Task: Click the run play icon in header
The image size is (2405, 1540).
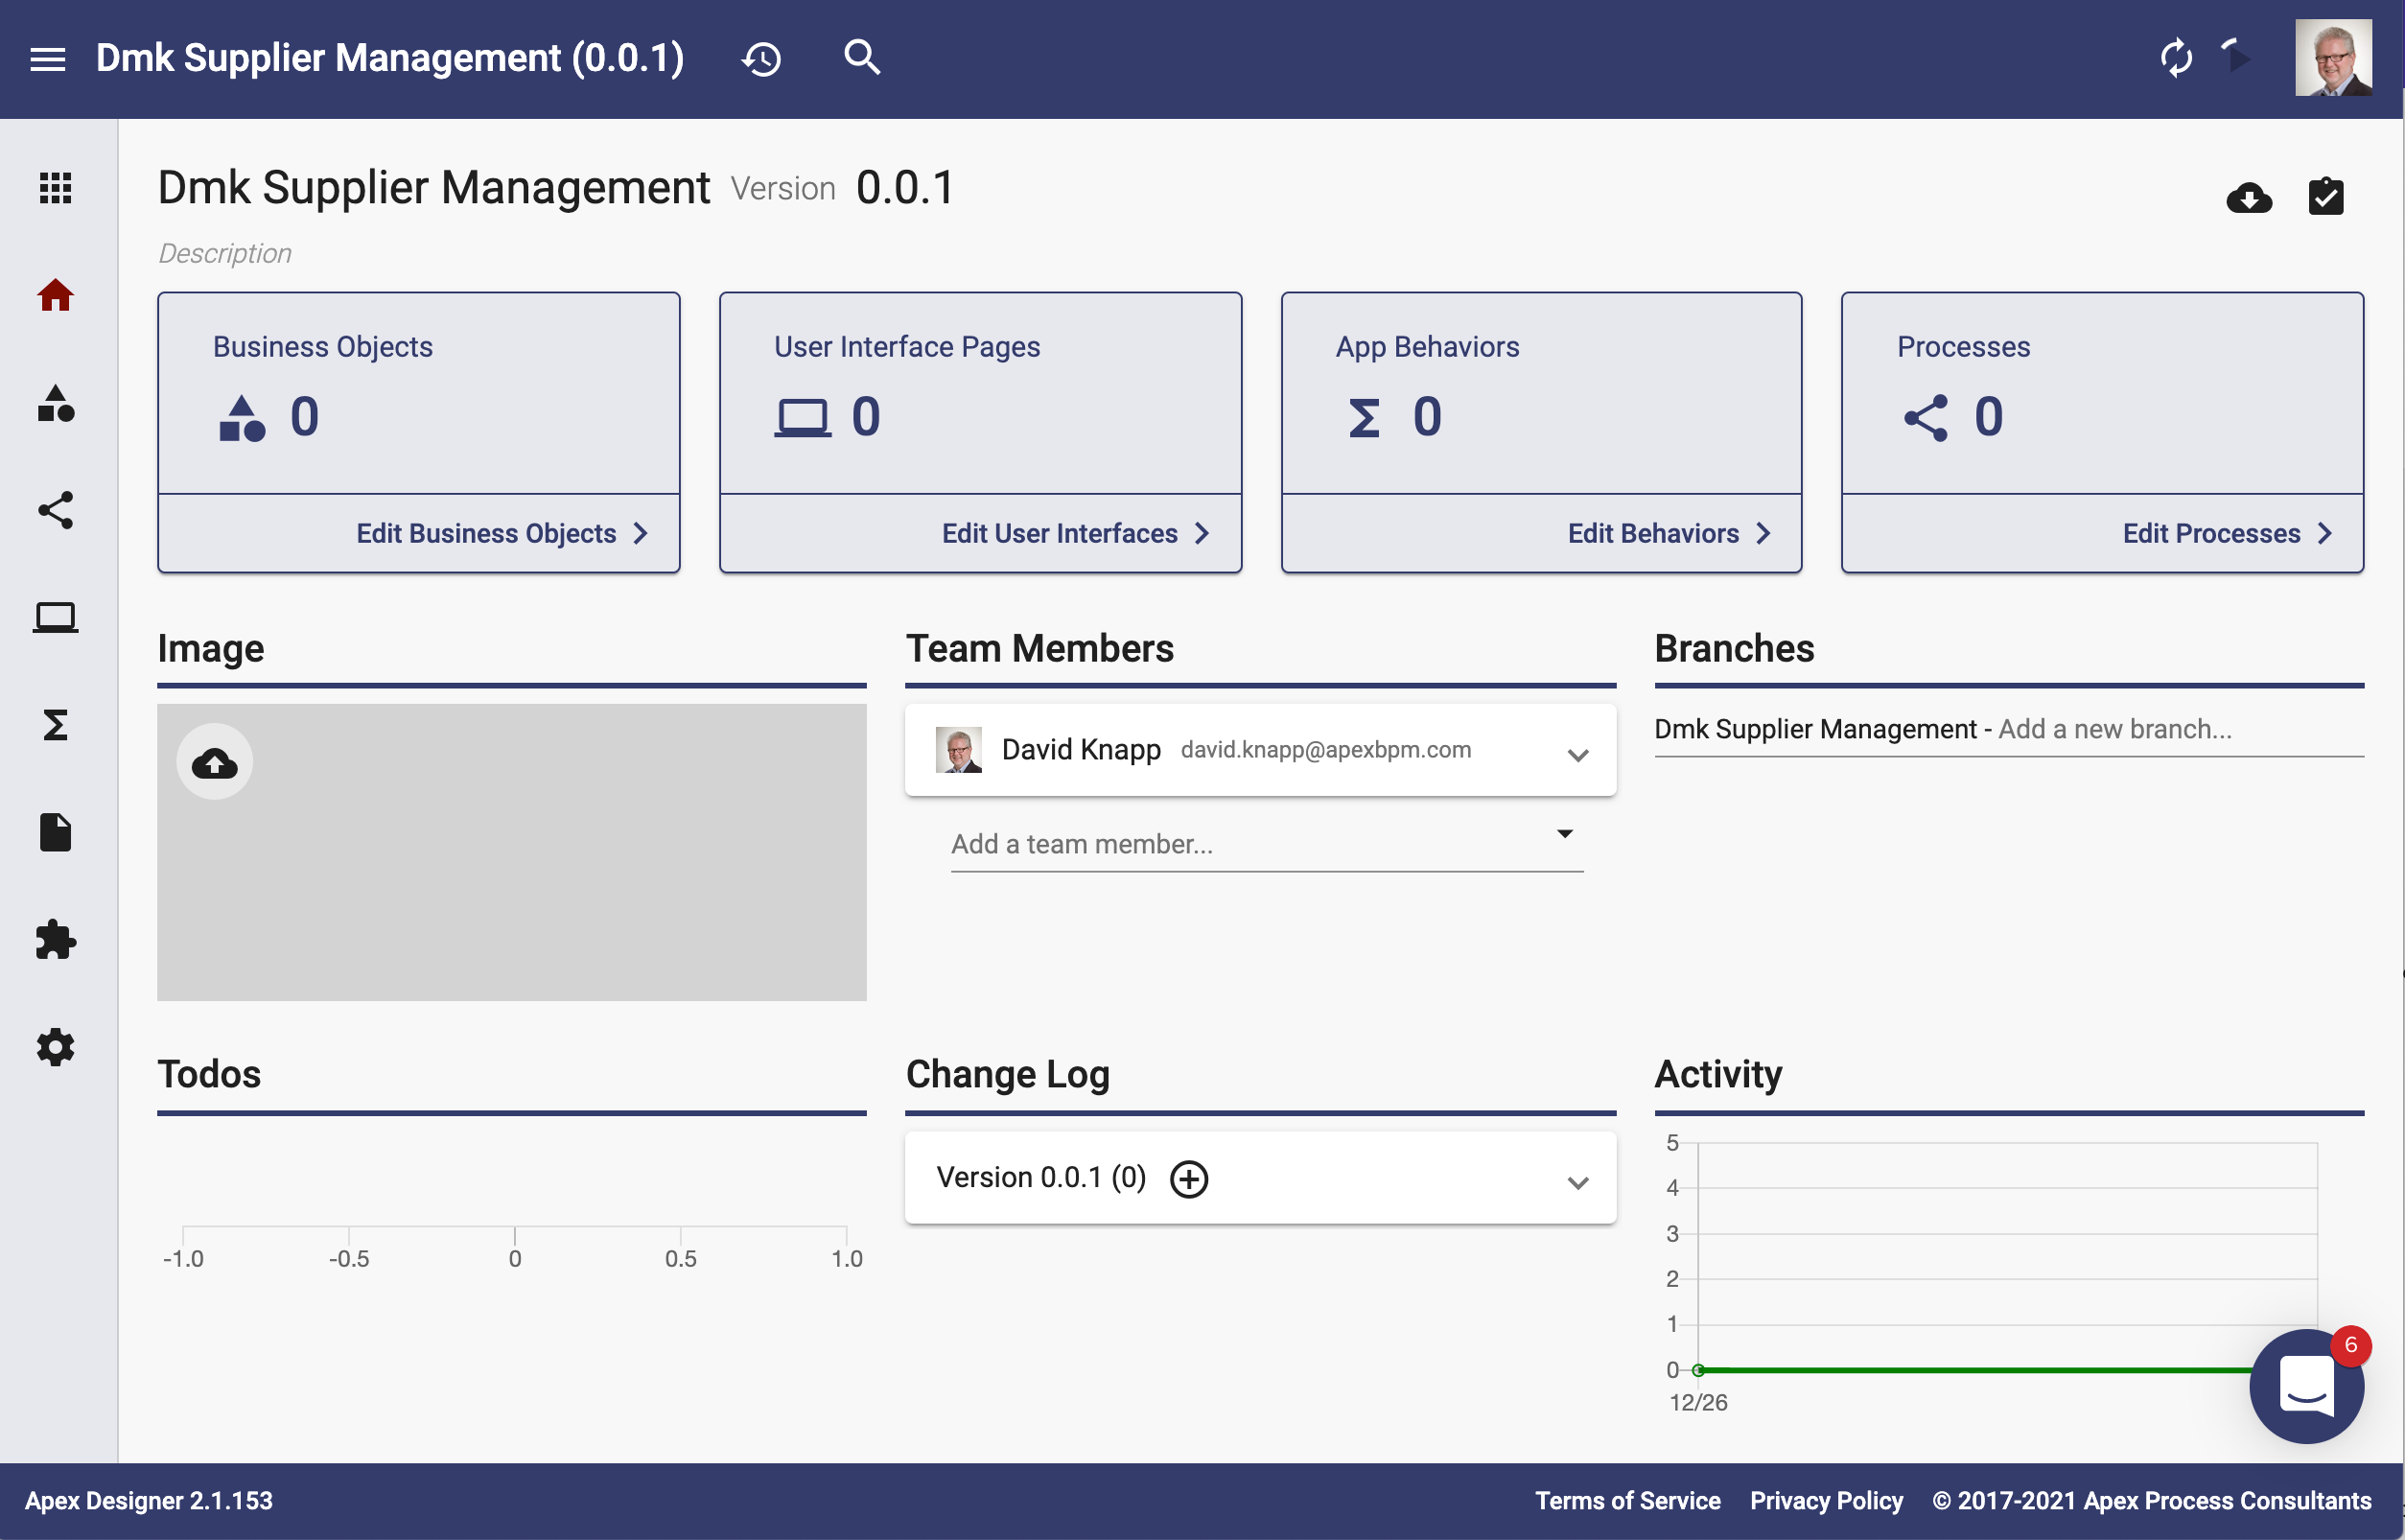Action: pyautogui.click(x=2237, y=57)
